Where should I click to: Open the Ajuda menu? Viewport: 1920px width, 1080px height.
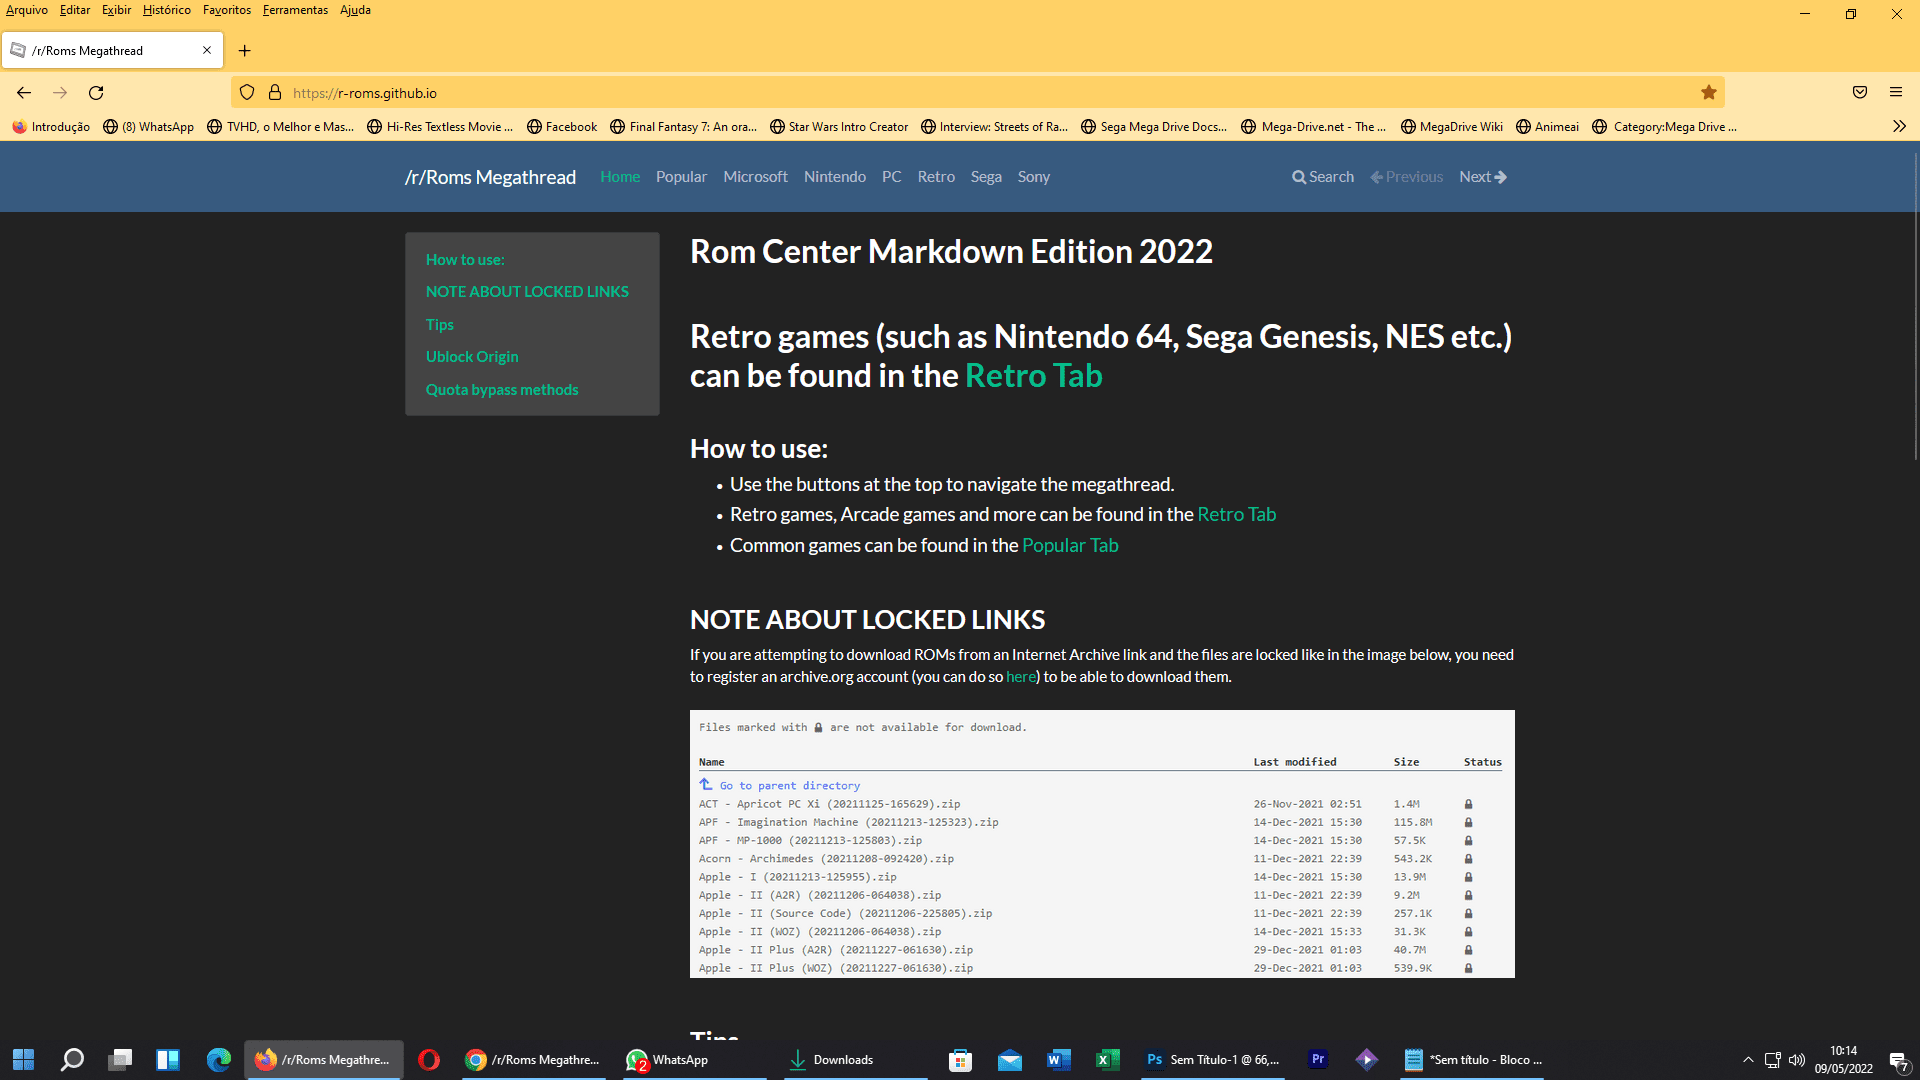[x=355, y=10]
